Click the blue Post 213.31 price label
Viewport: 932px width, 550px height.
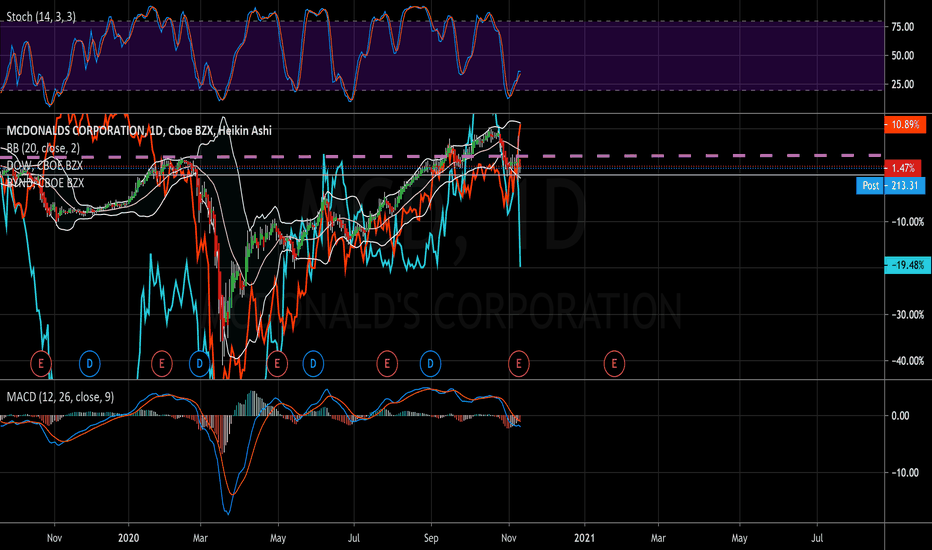pyautogui.click(x=890, y=186)
